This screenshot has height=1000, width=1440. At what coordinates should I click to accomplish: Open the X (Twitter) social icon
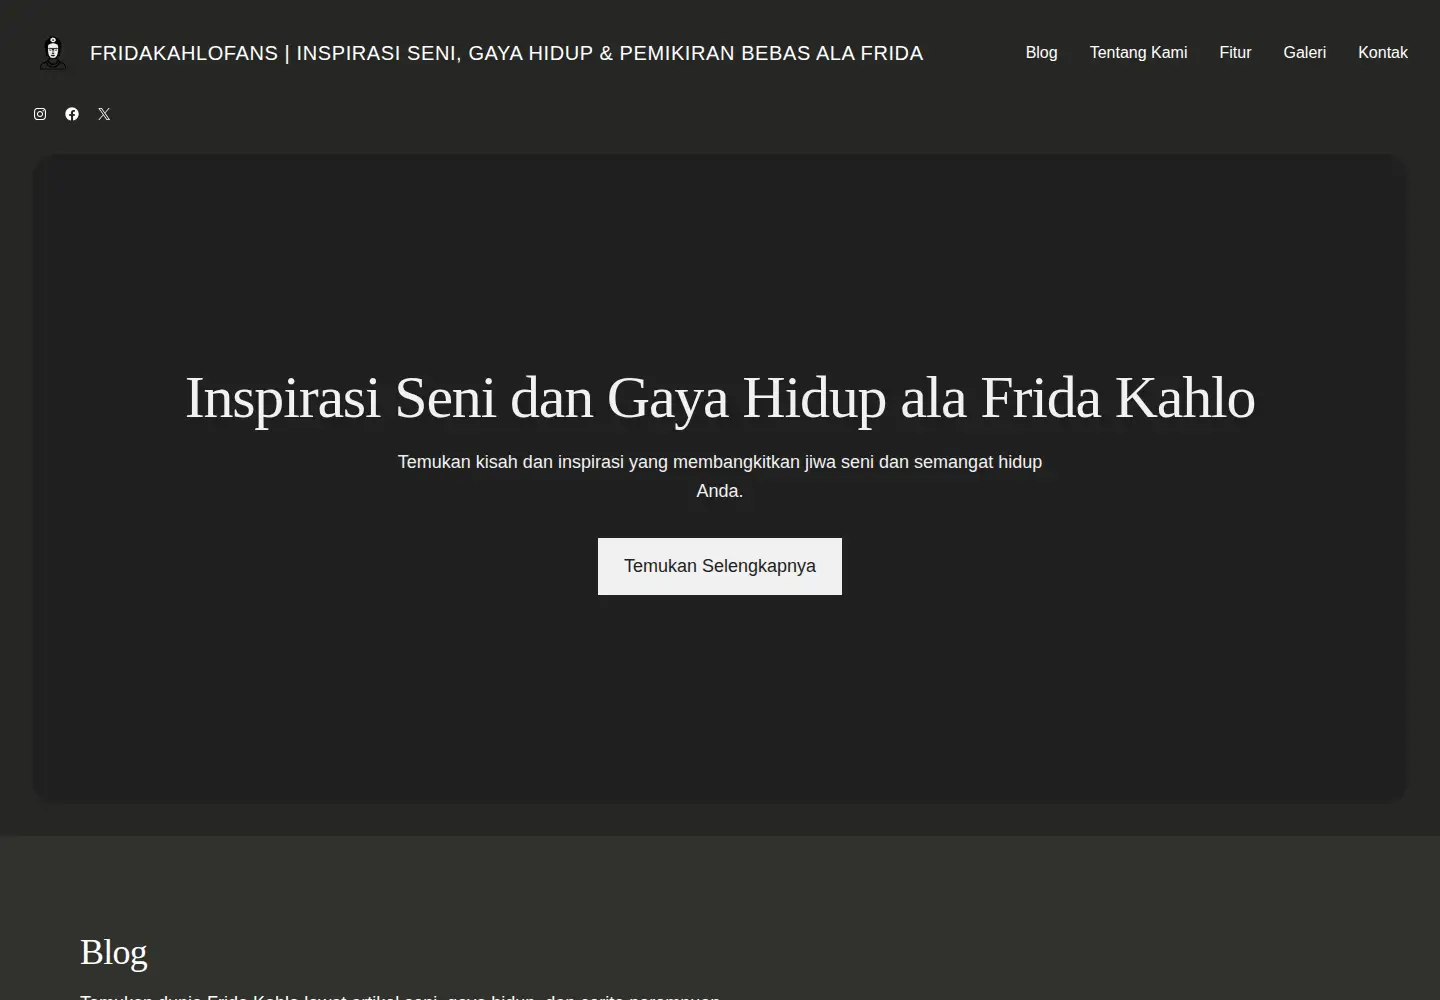[x=104, y=114]
